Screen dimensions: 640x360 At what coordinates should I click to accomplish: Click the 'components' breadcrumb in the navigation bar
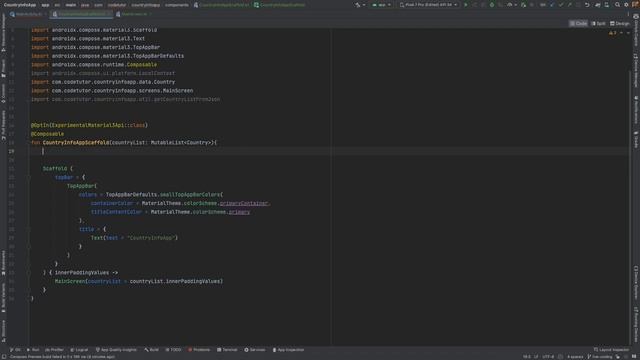(x=177, y=5)
